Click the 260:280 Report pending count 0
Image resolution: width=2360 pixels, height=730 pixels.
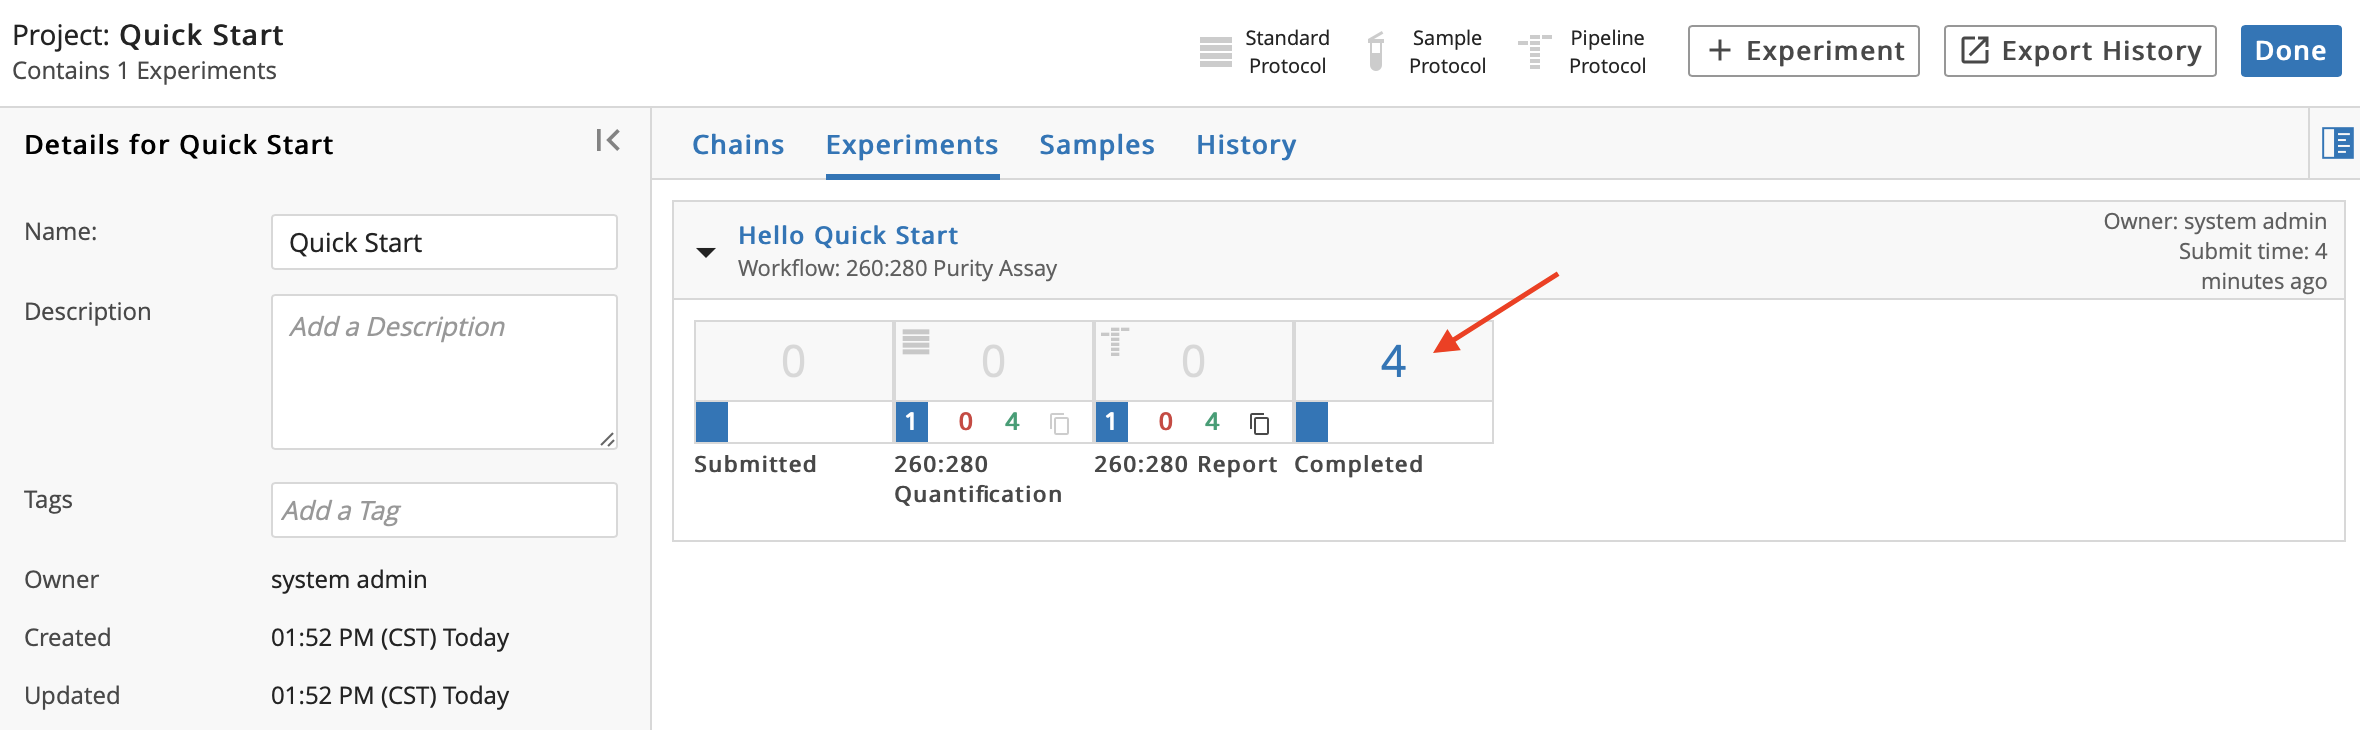tap(1193, 361)
